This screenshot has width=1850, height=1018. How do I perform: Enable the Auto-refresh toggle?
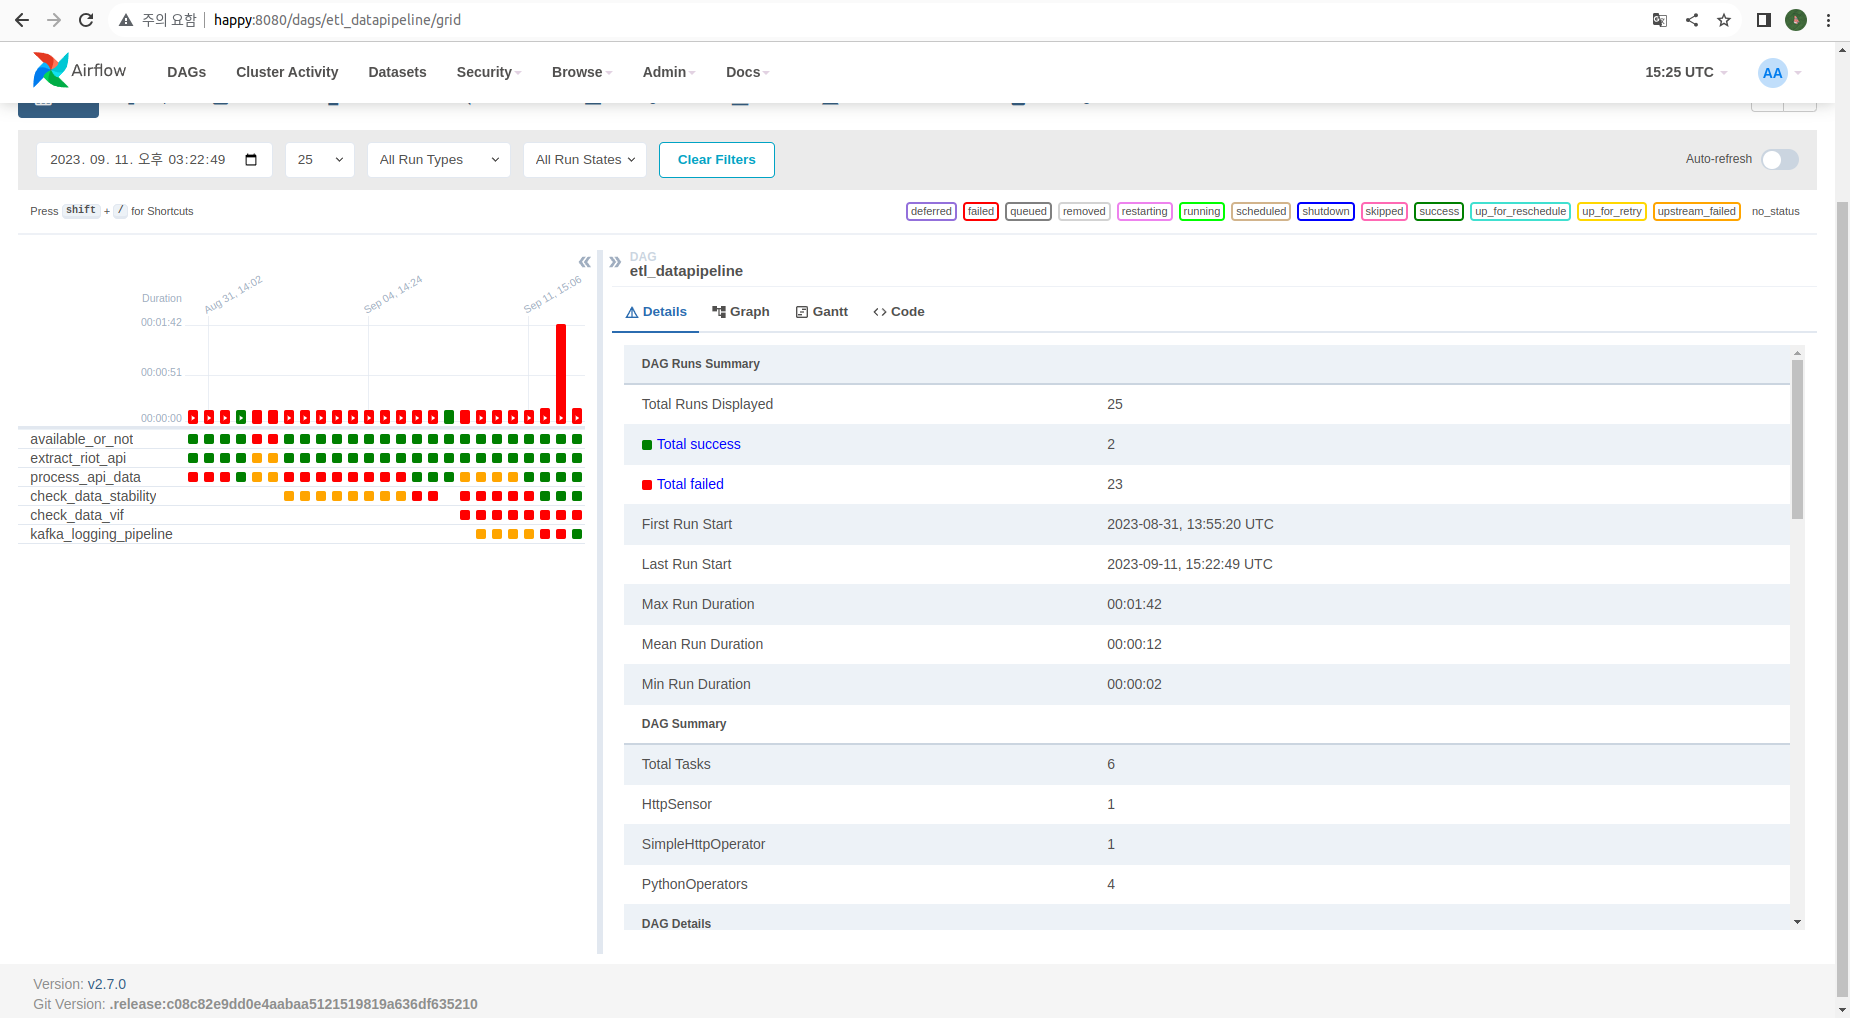[x=1778, y=159]
